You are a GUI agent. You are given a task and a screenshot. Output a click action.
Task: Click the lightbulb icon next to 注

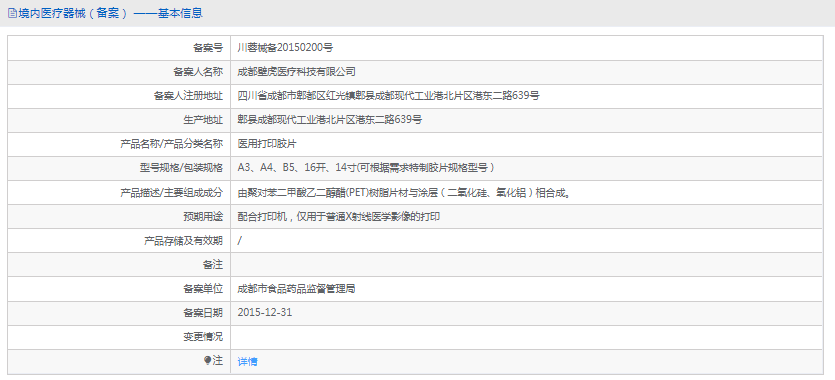point(207,361)
